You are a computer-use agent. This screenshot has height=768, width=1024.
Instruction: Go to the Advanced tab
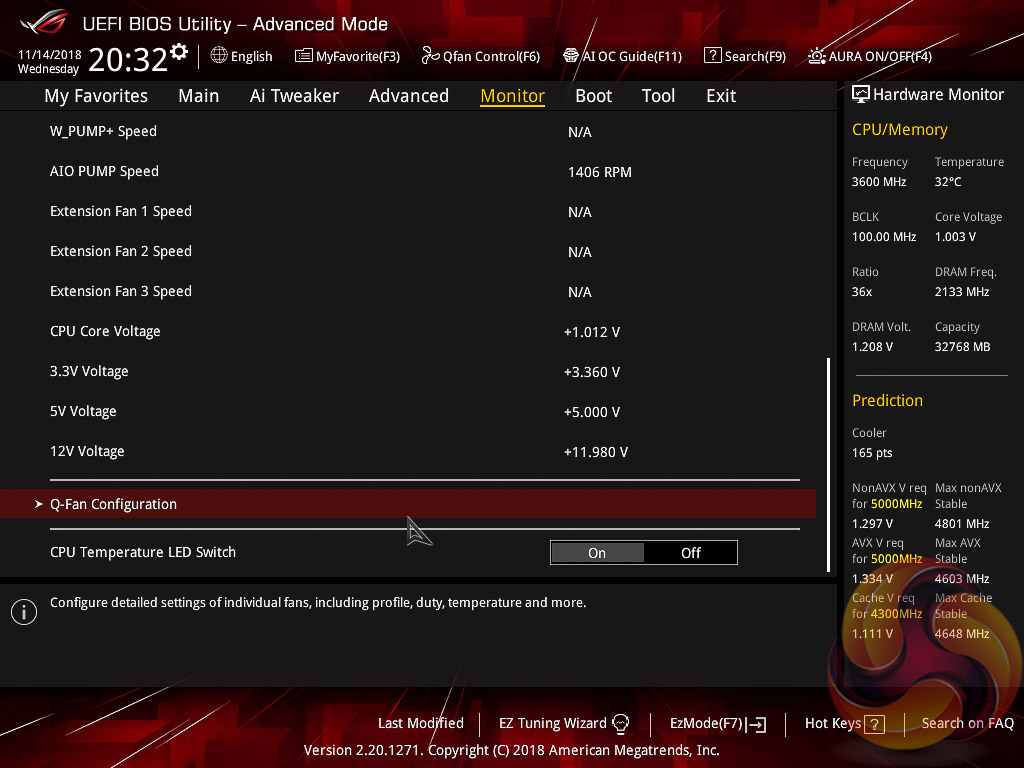click(x=408, y=96)
